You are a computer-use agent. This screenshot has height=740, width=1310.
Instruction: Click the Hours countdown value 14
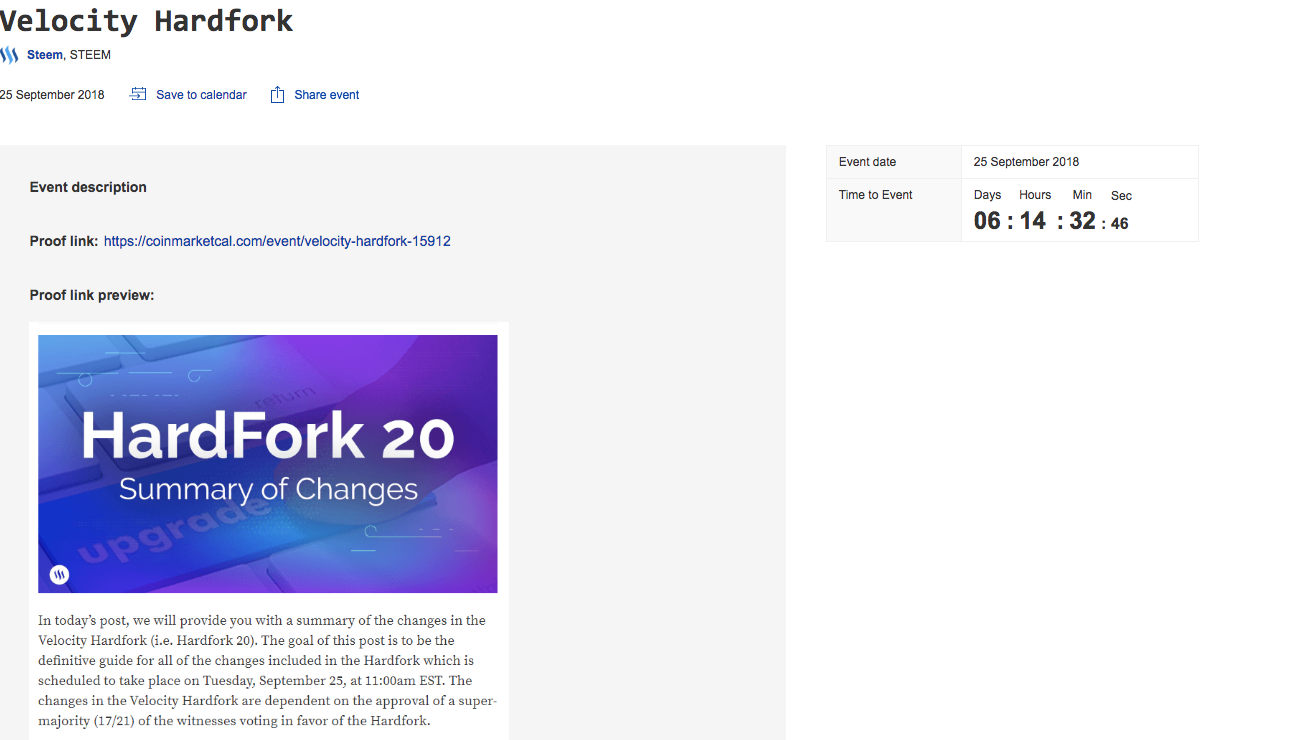pos(1033,221)
